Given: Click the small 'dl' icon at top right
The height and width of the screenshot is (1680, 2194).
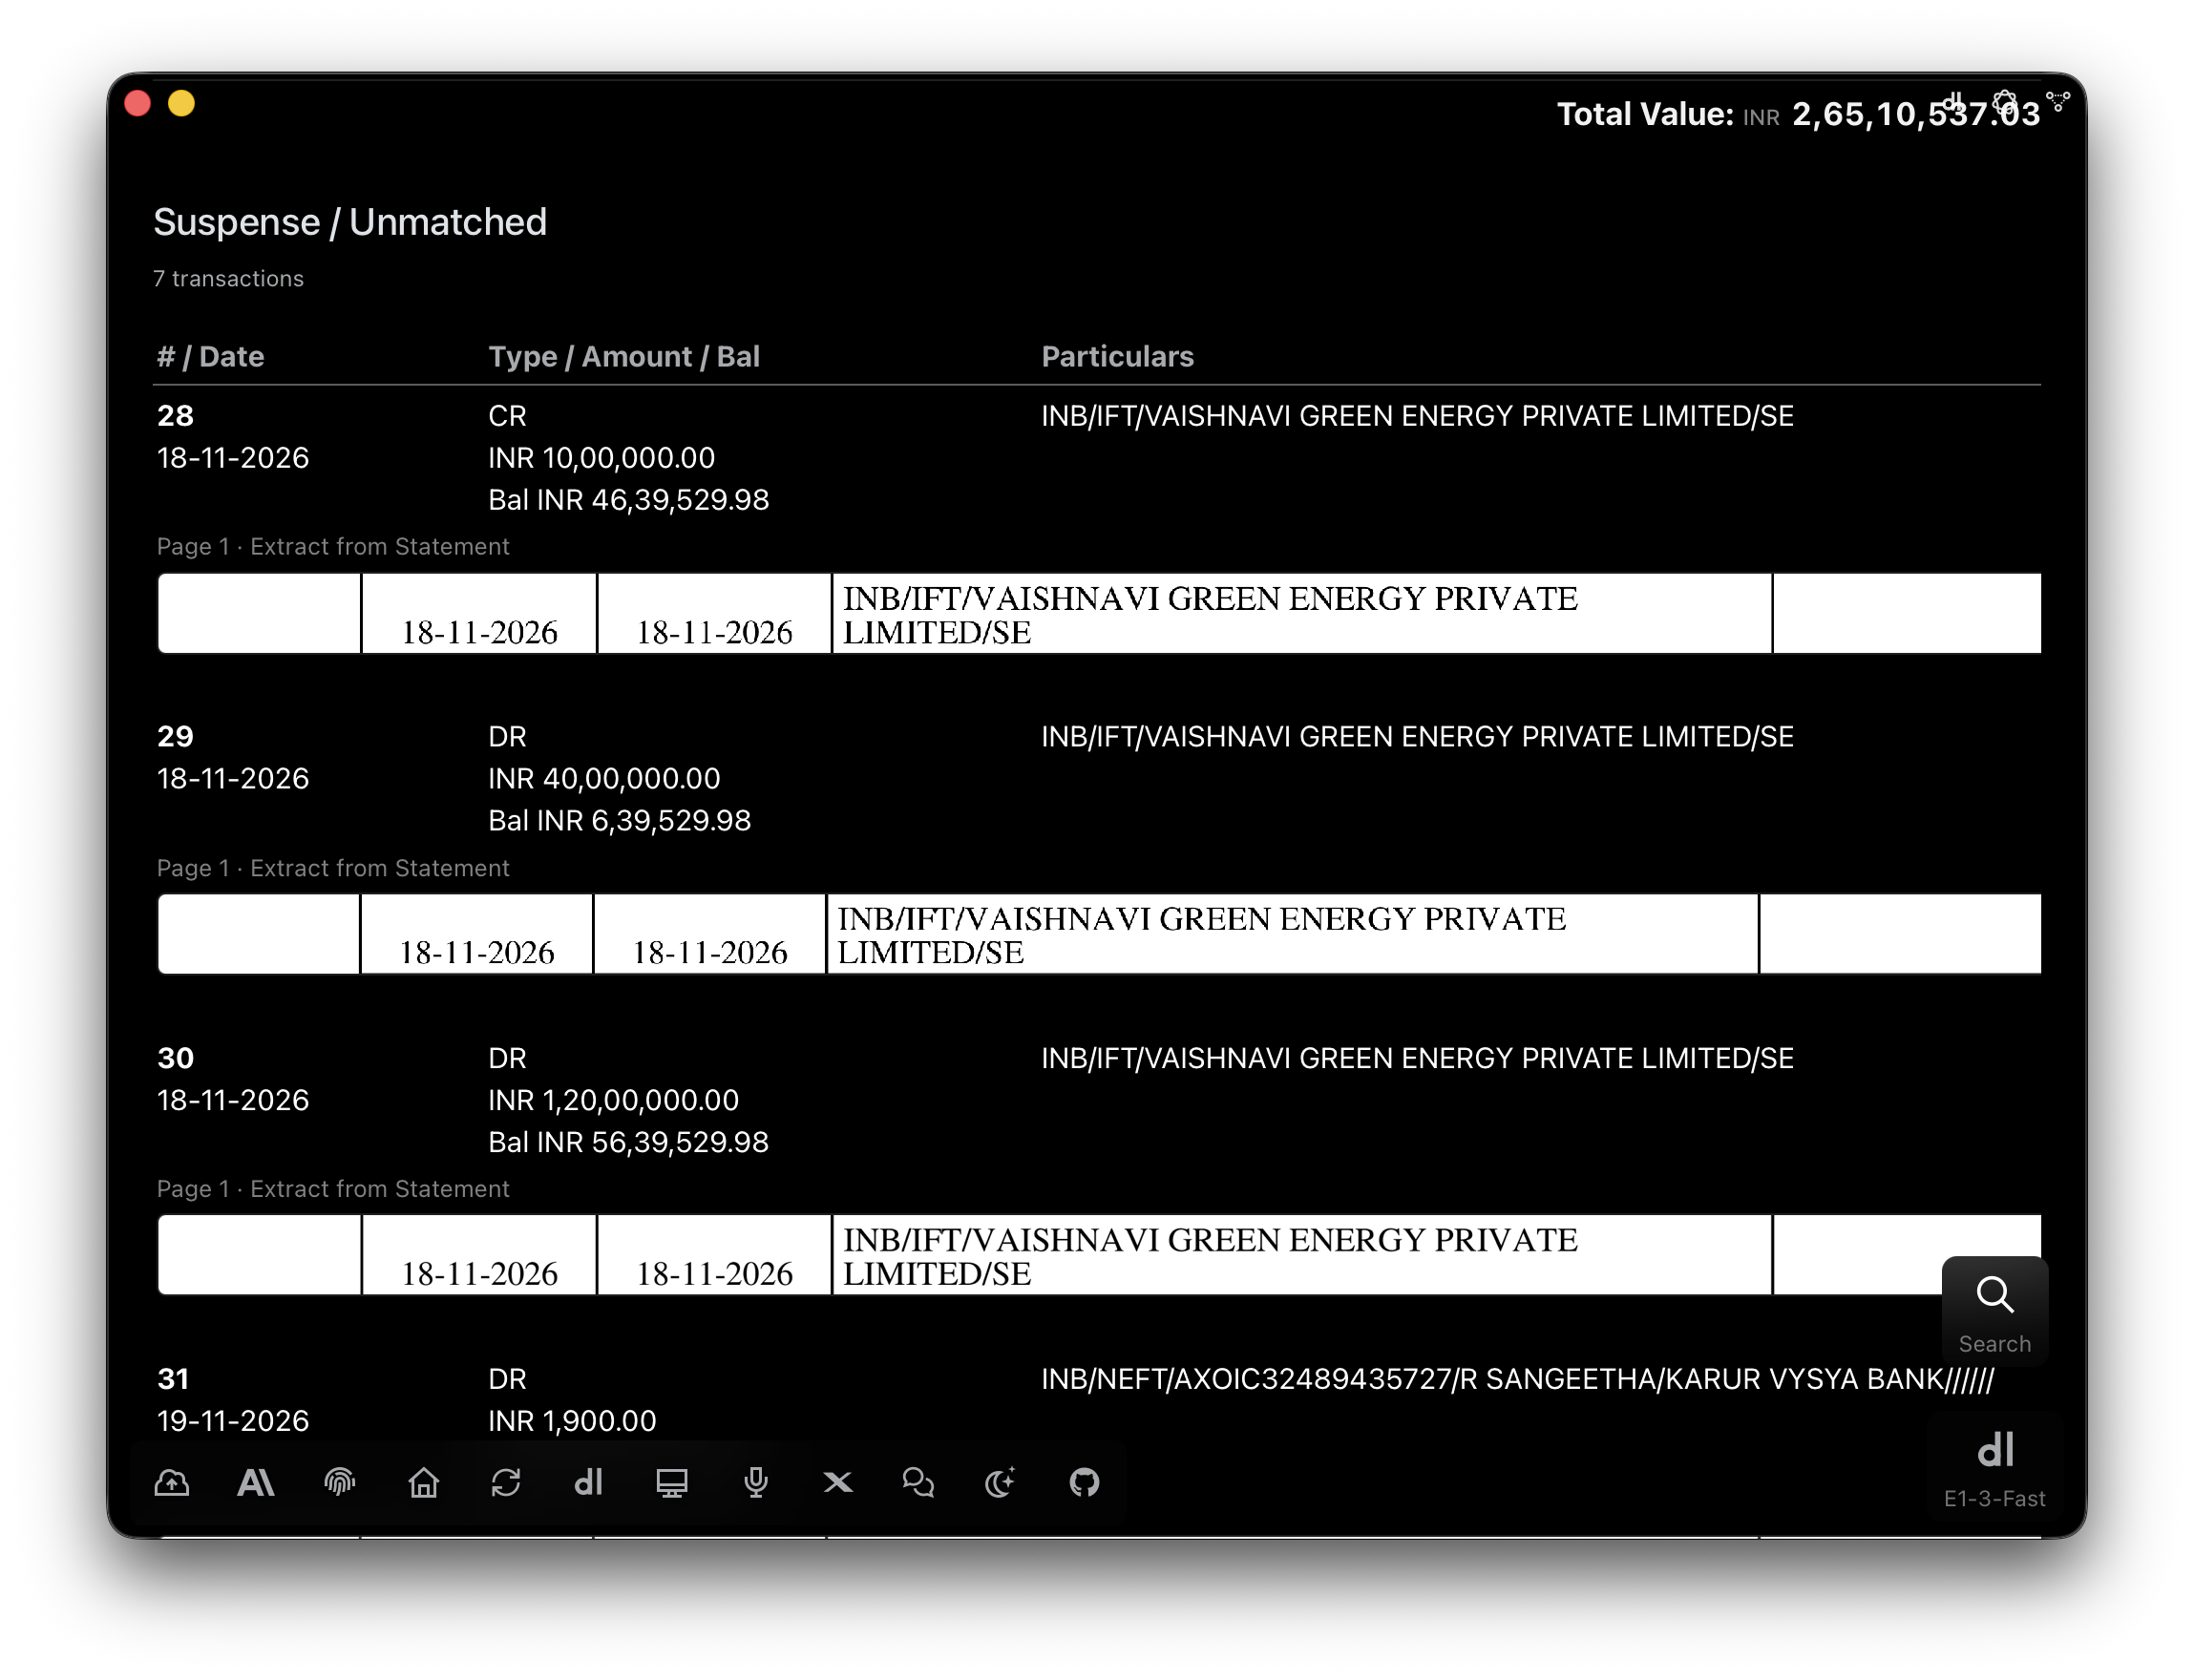Looking at the screenshot, I should 1952,101.
